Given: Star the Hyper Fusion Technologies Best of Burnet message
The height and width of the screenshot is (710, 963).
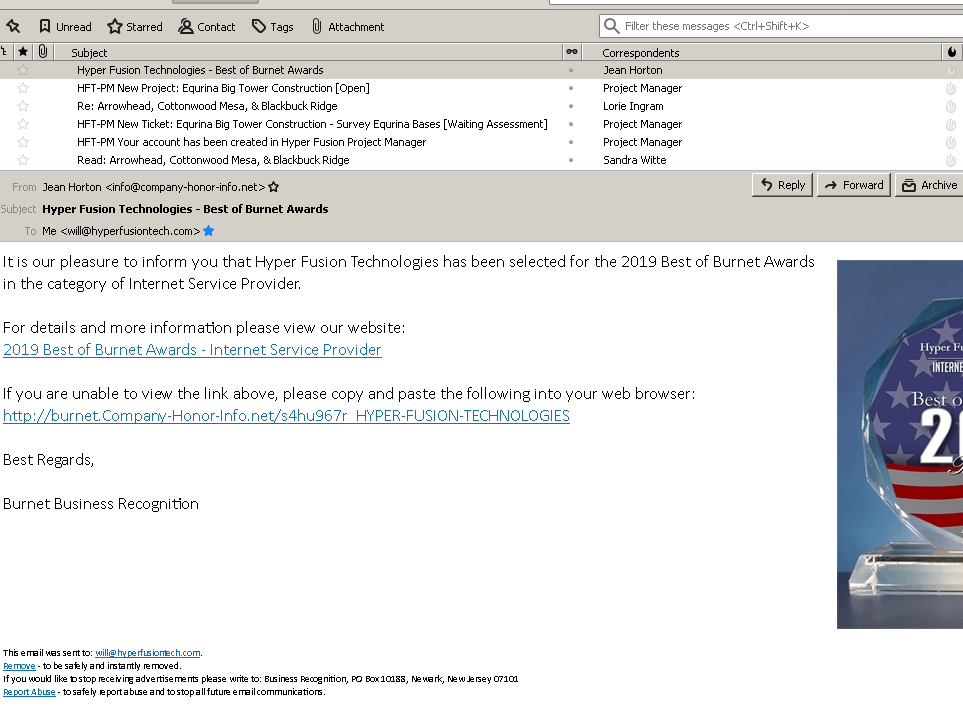Looking at the screenshot, I should [23, 70].
